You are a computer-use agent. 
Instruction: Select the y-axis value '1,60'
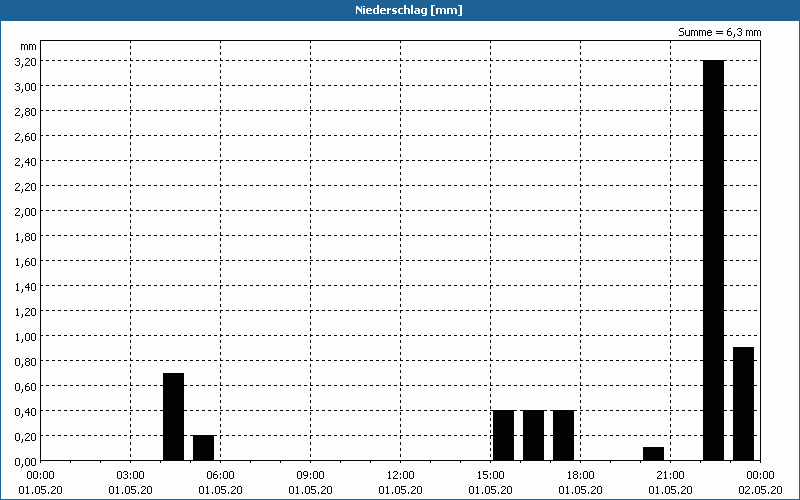tap(26, 261)
